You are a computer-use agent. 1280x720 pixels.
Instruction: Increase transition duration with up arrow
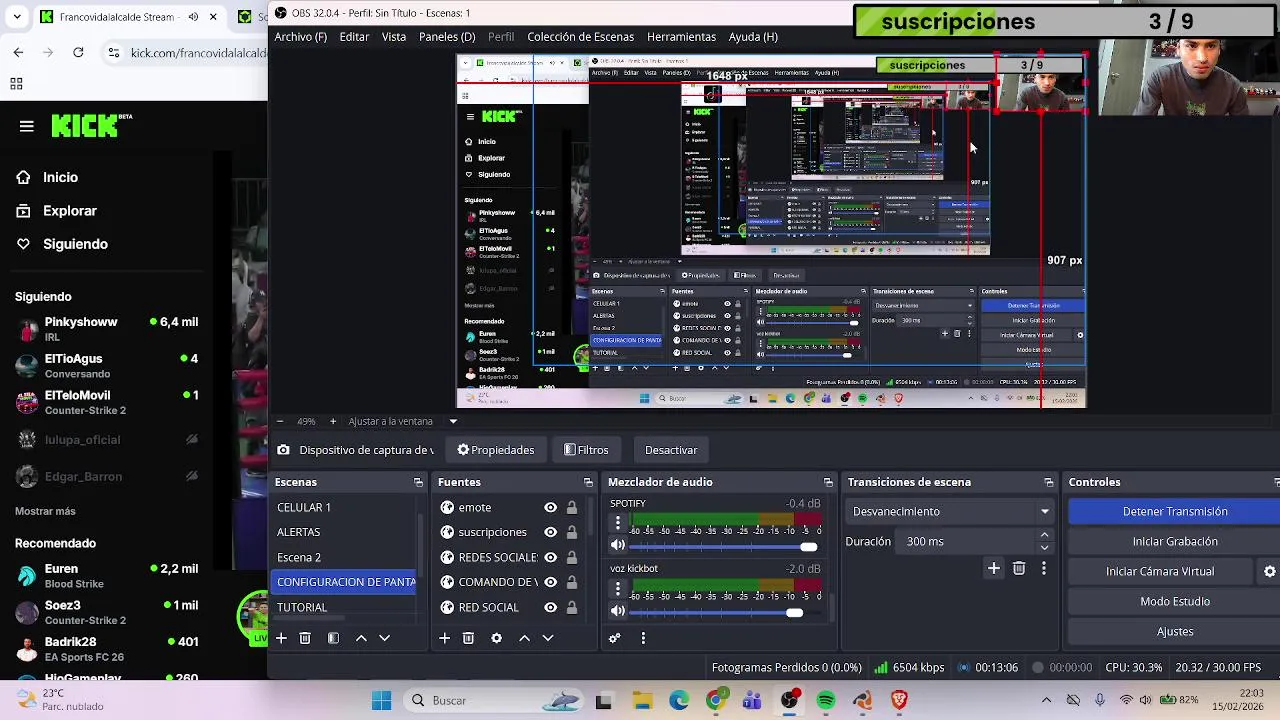pos(1044,536)
